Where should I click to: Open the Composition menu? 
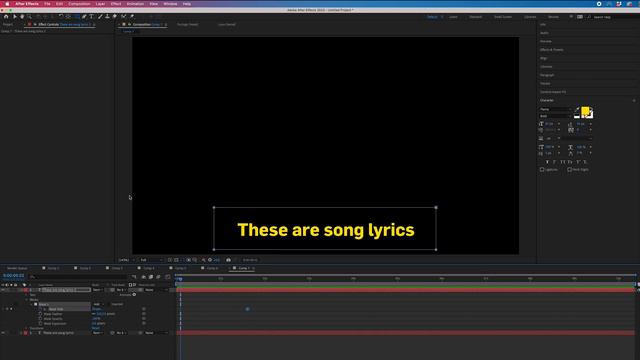click(x=79, y=4)
